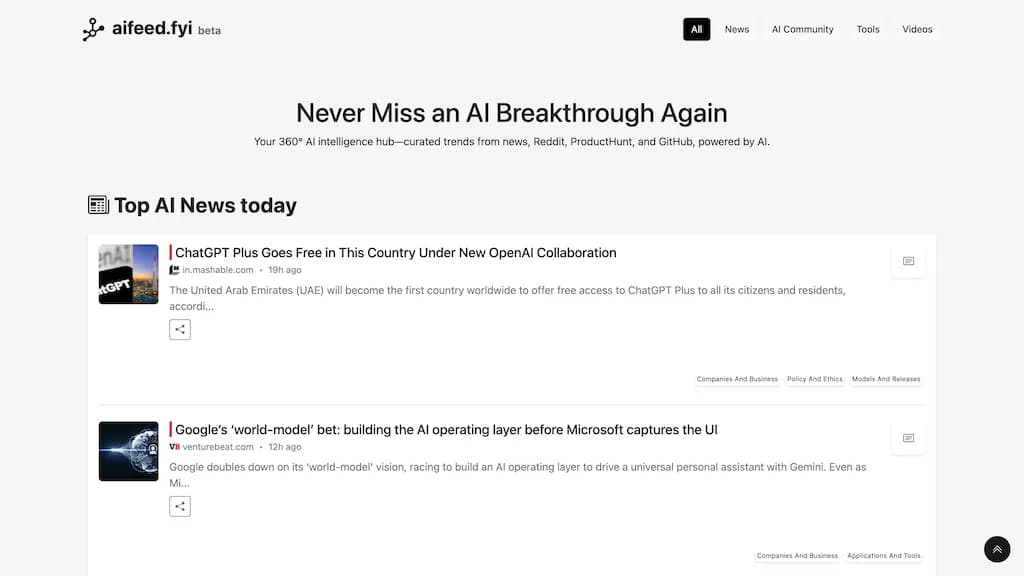Viewport: 1024px width, 576px height.
Task: Click the 'Google doubles down' article excerpt
Action: (x=517, y=475)
